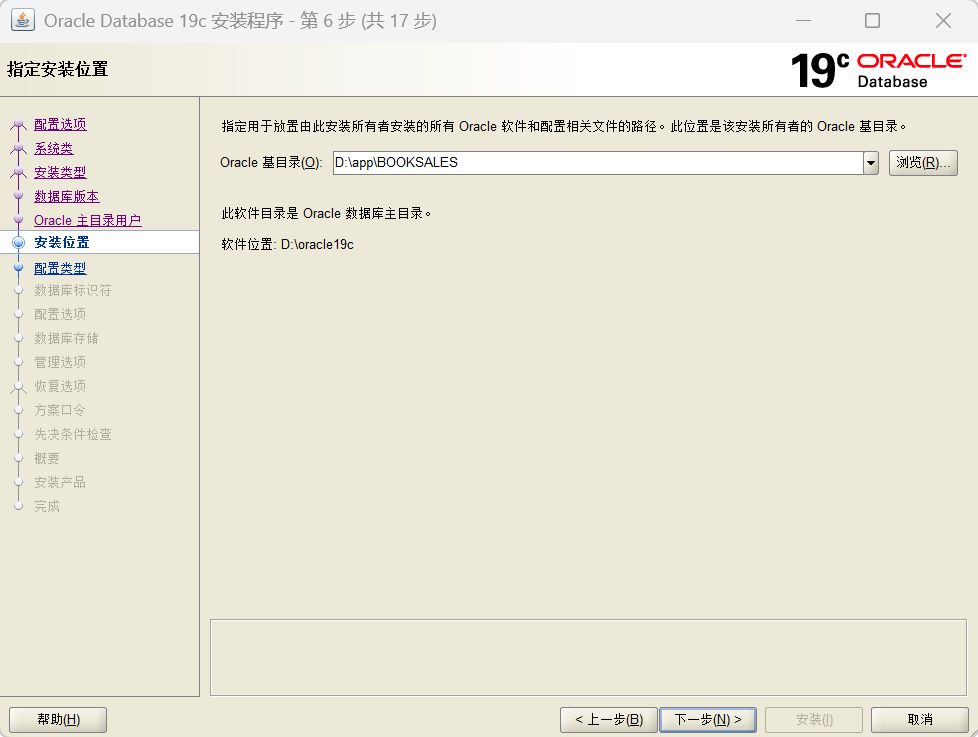Click the Oracle 基目录 path input field

pos(598,163)
